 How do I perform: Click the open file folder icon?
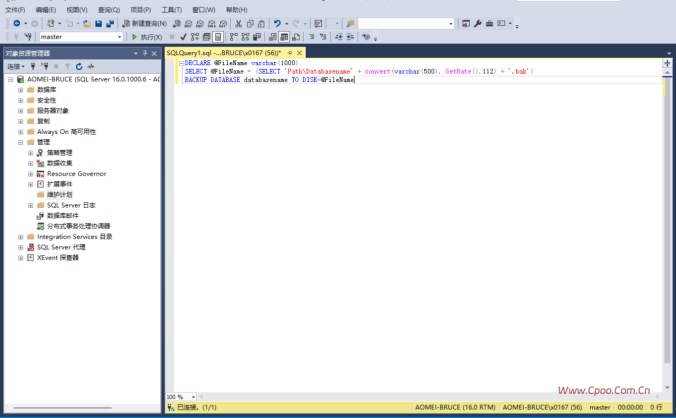(87, 24)
